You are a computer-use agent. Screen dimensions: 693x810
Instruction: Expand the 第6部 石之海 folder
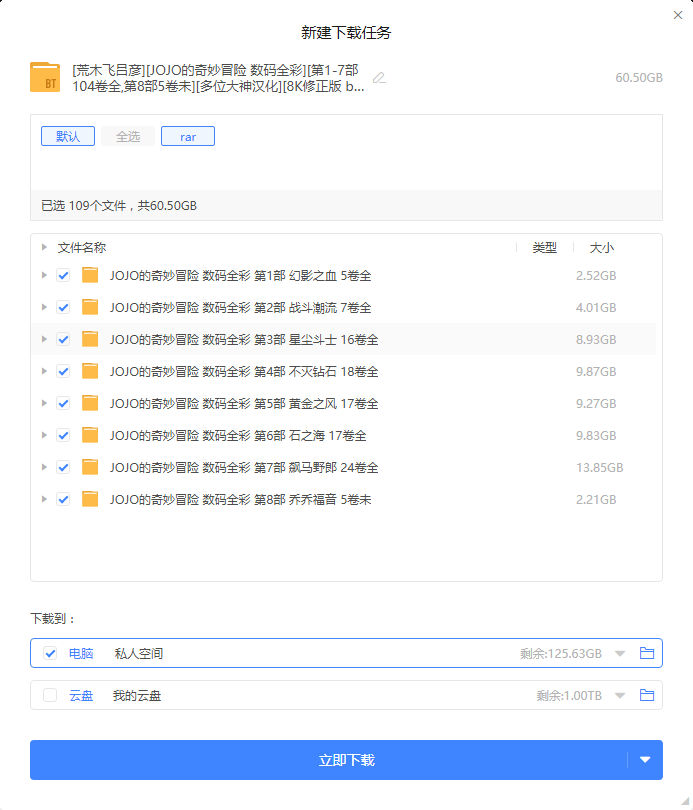tap(44, 435)
